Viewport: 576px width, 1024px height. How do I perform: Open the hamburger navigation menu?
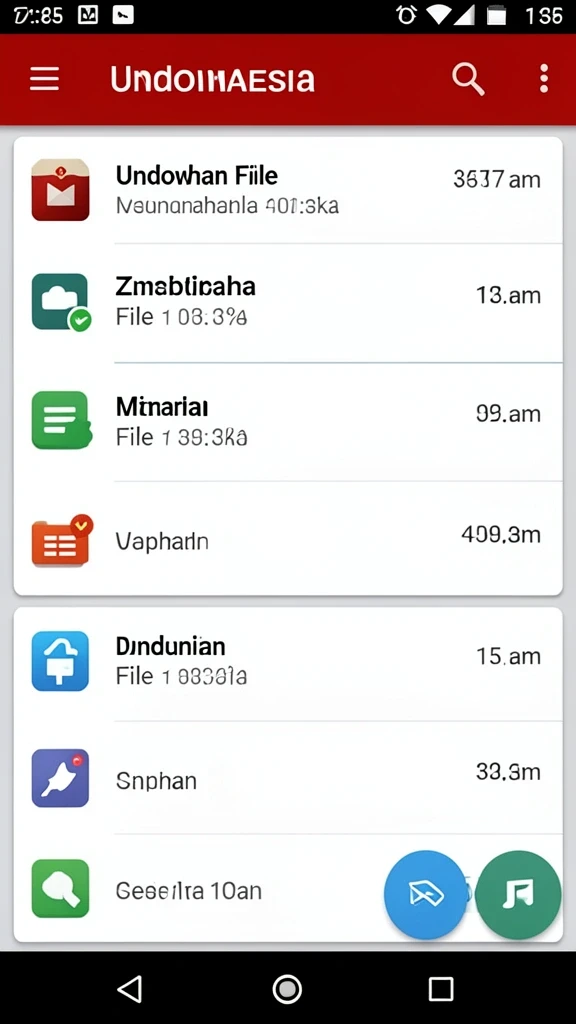pos(44,79)
